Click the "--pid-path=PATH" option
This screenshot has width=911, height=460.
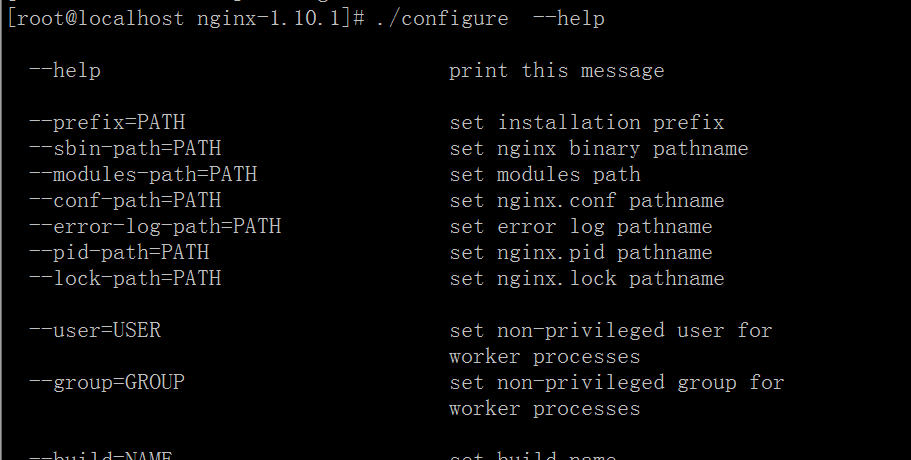coord(120,253)
